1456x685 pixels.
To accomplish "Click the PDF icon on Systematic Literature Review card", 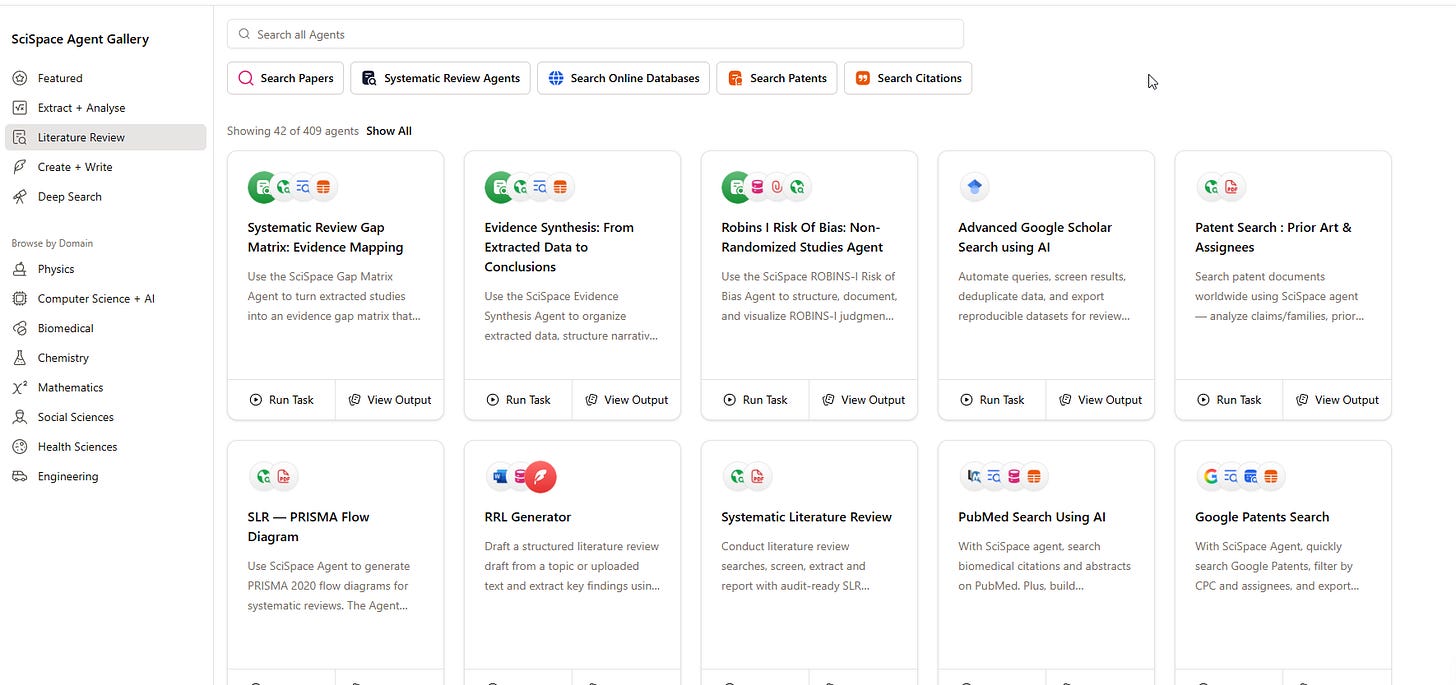I will [x=757, y=477].
